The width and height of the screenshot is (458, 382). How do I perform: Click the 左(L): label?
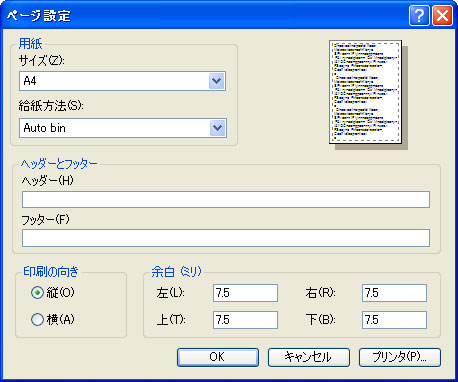coord(170,293)
